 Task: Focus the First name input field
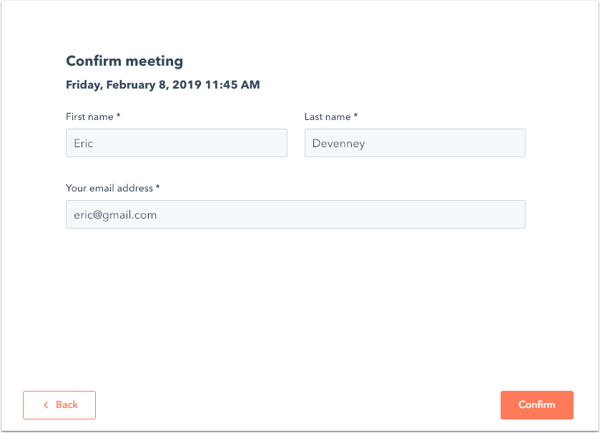click(x=176, y=143)
